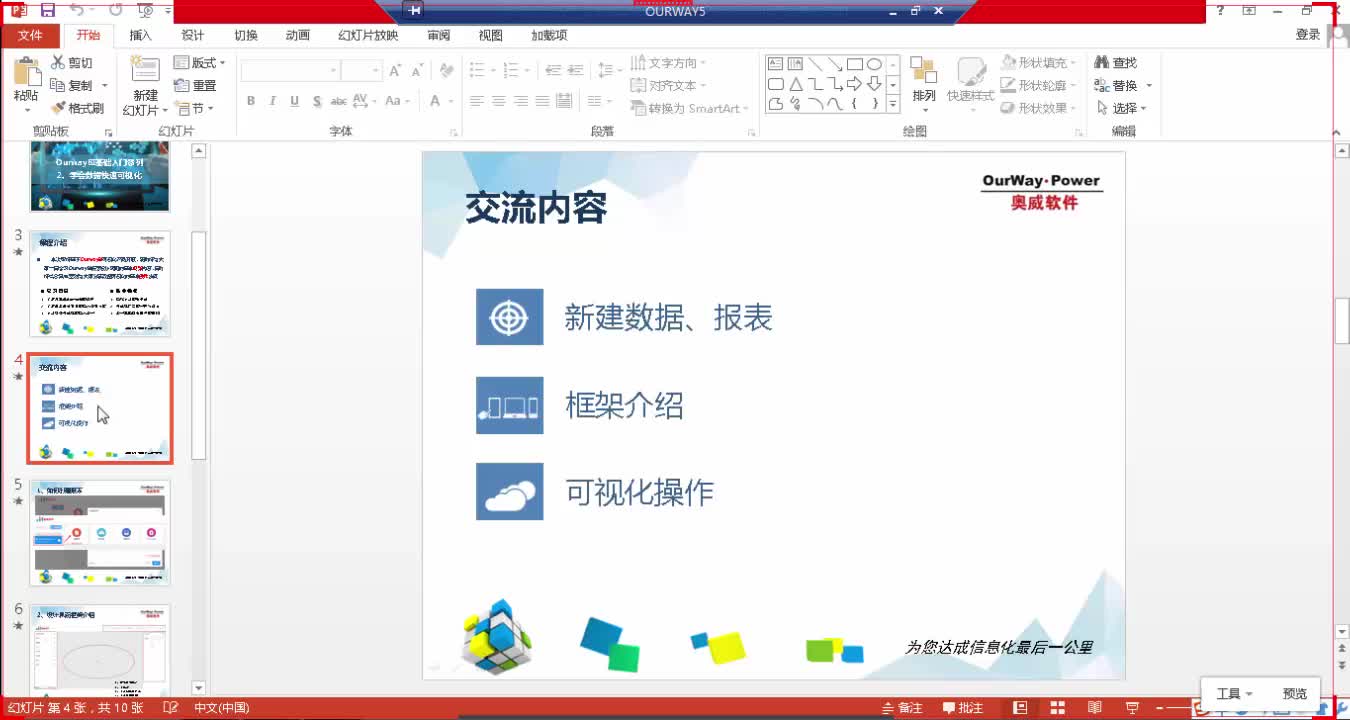Start Slide Show from the status bar

(1133, 707)
